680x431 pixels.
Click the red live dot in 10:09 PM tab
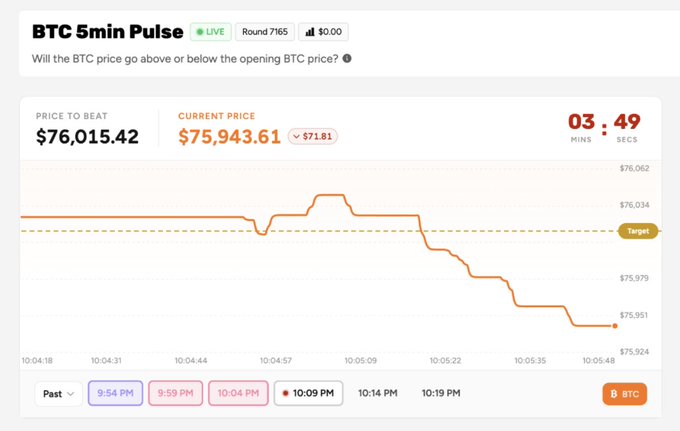pos(285,393)
